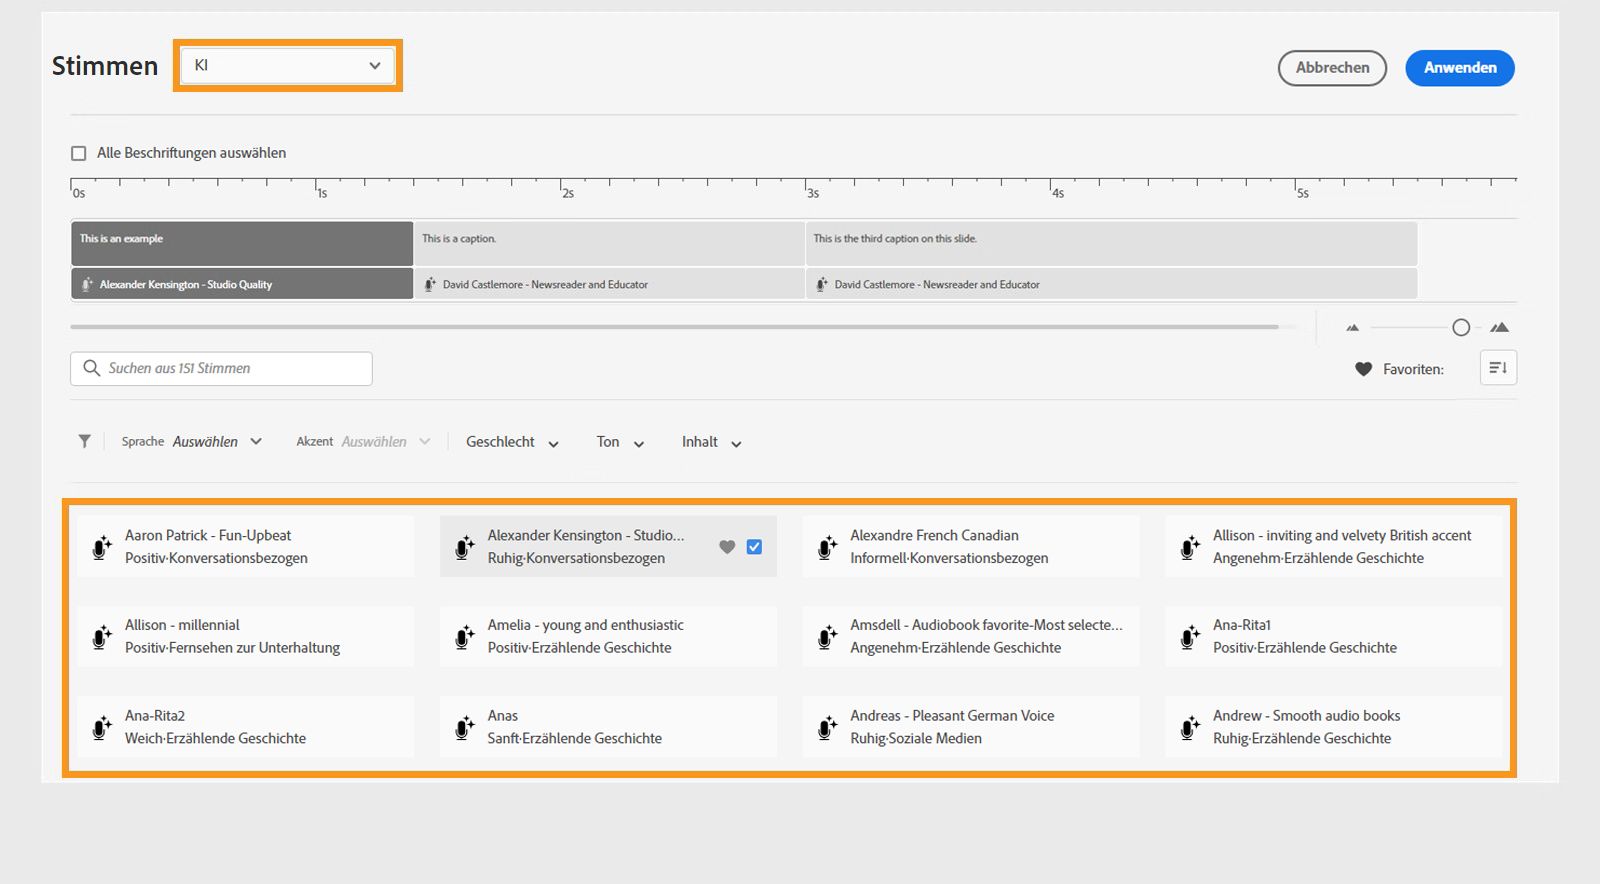The width and height of the screenshot is (1600, 884).
Task: Click the Anwenden button
Action: [1460, 68]
